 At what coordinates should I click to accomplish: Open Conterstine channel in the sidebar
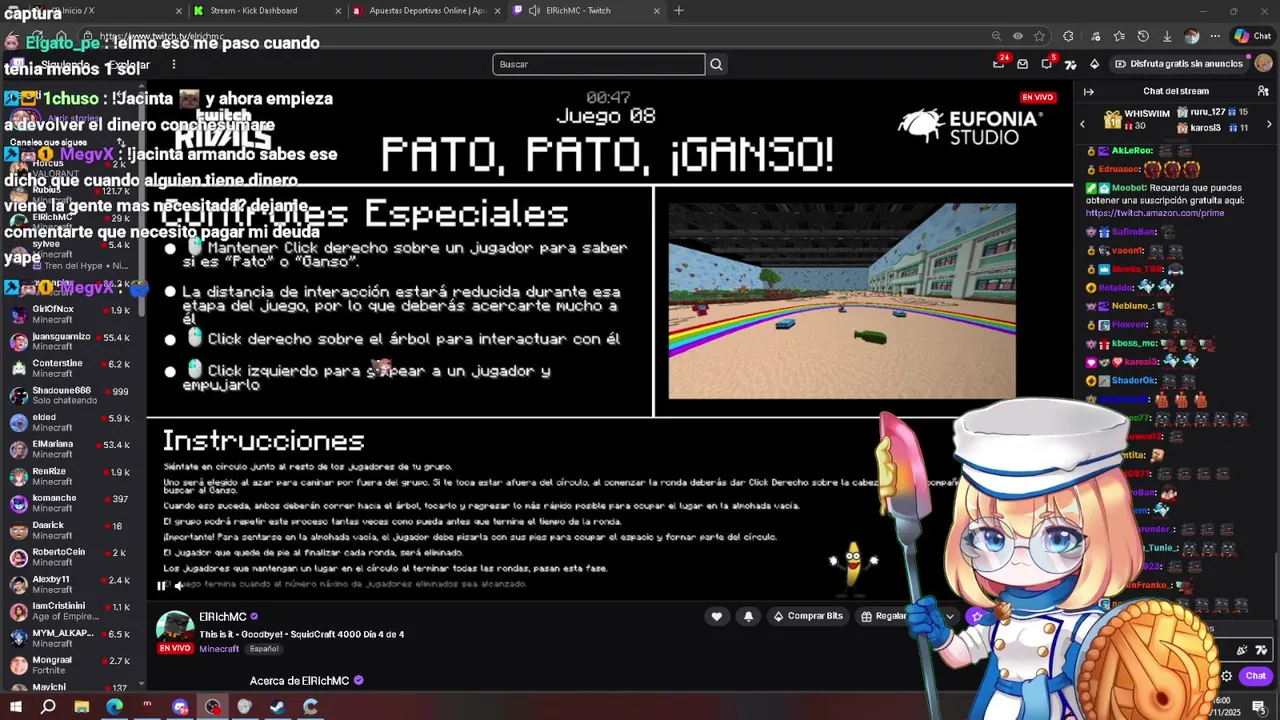click(x=72, y=368)
